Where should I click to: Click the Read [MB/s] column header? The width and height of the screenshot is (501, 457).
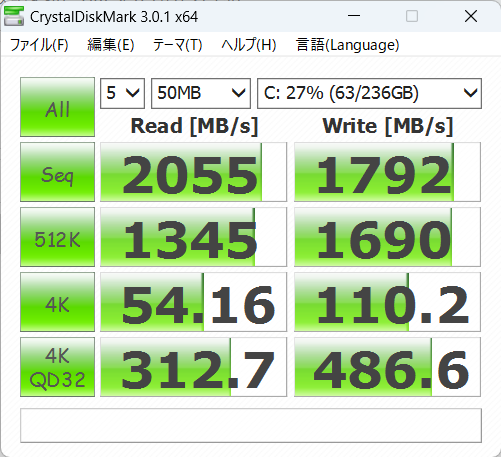(194, 126)
